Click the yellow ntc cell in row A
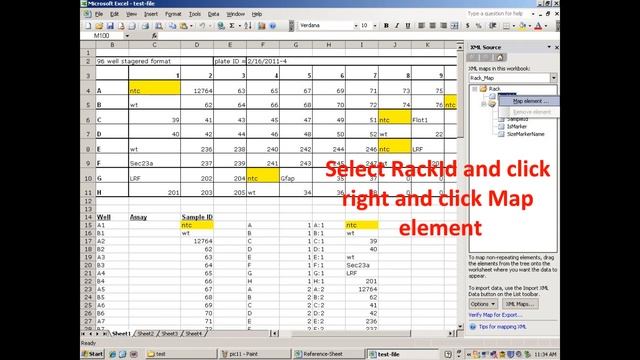 click(x=154, y=88)
